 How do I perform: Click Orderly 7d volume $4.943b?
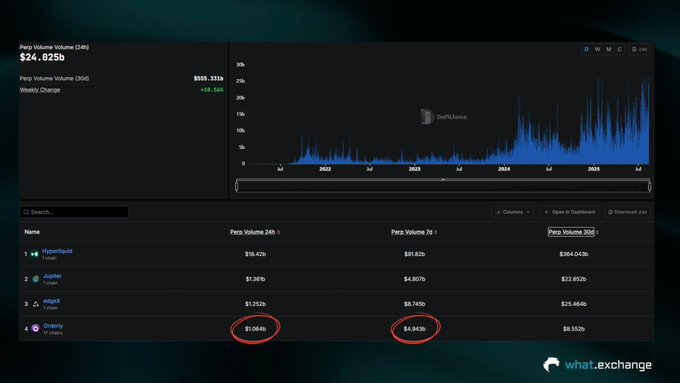point(415,329)
